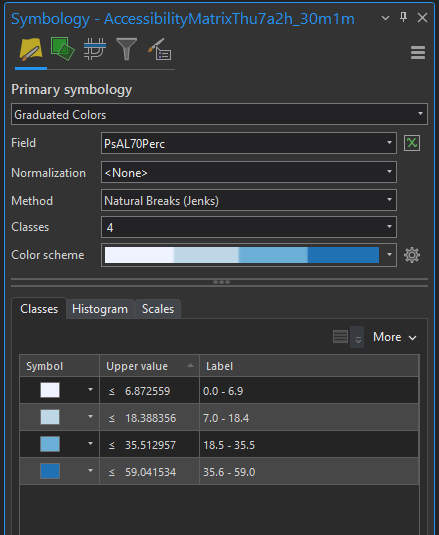The height and width of the screenshot is (535, 439).
Task: Click the reverse-order button beside More
Action: [x=357, y=337]
